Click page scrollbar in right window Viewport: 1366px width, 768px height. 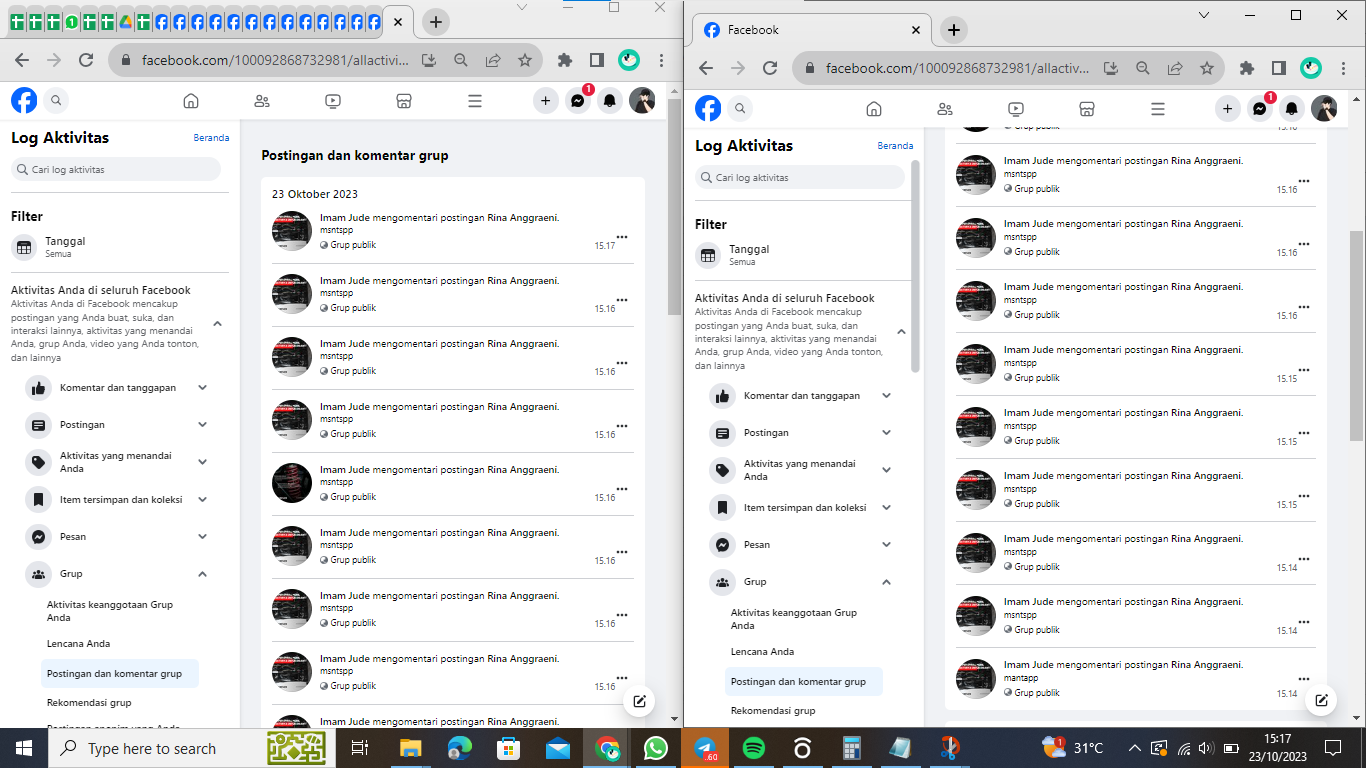1356,335
